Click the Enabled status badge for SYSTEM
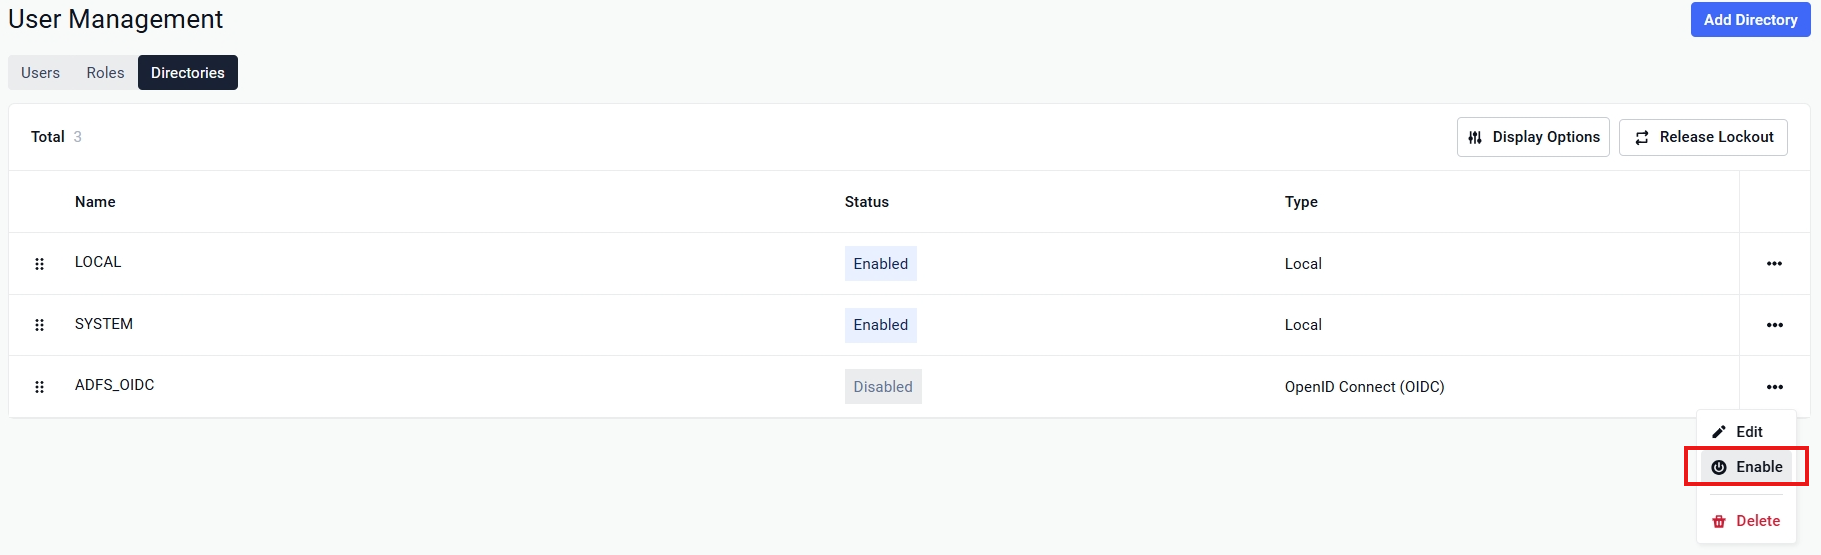 click(881, 325)
